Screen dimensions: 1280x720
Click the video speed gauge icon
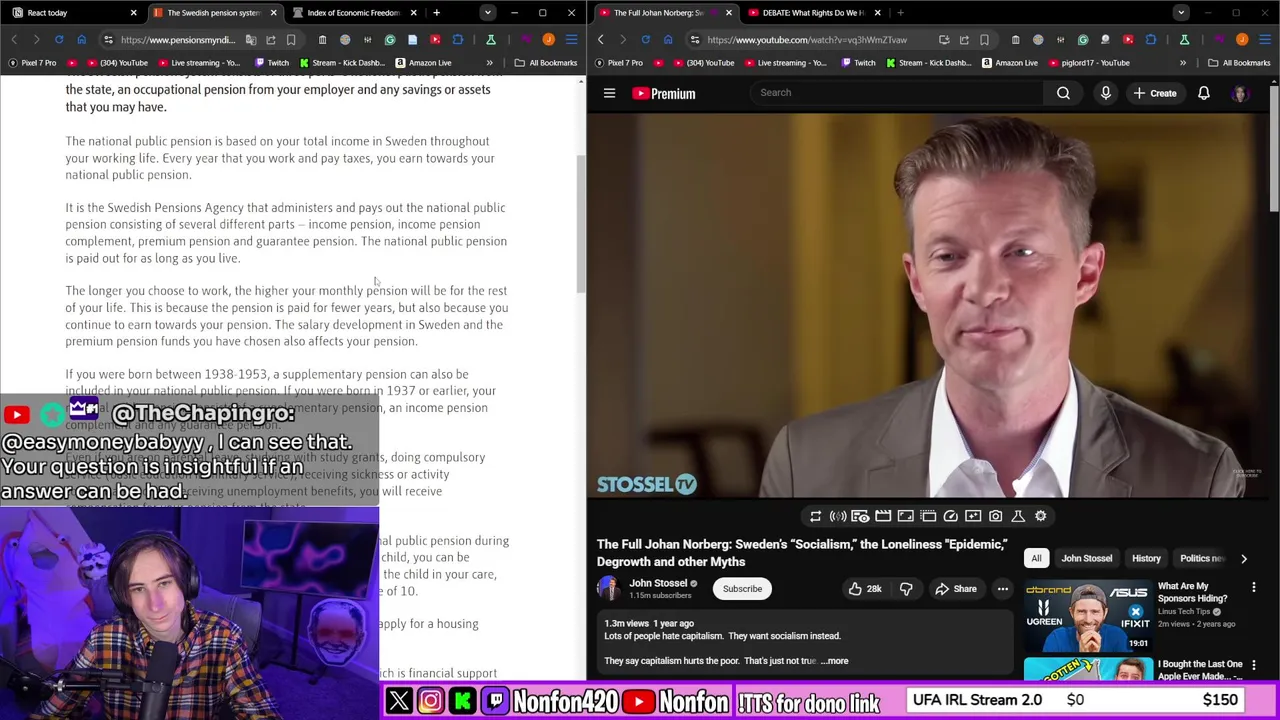coord(950,516)
